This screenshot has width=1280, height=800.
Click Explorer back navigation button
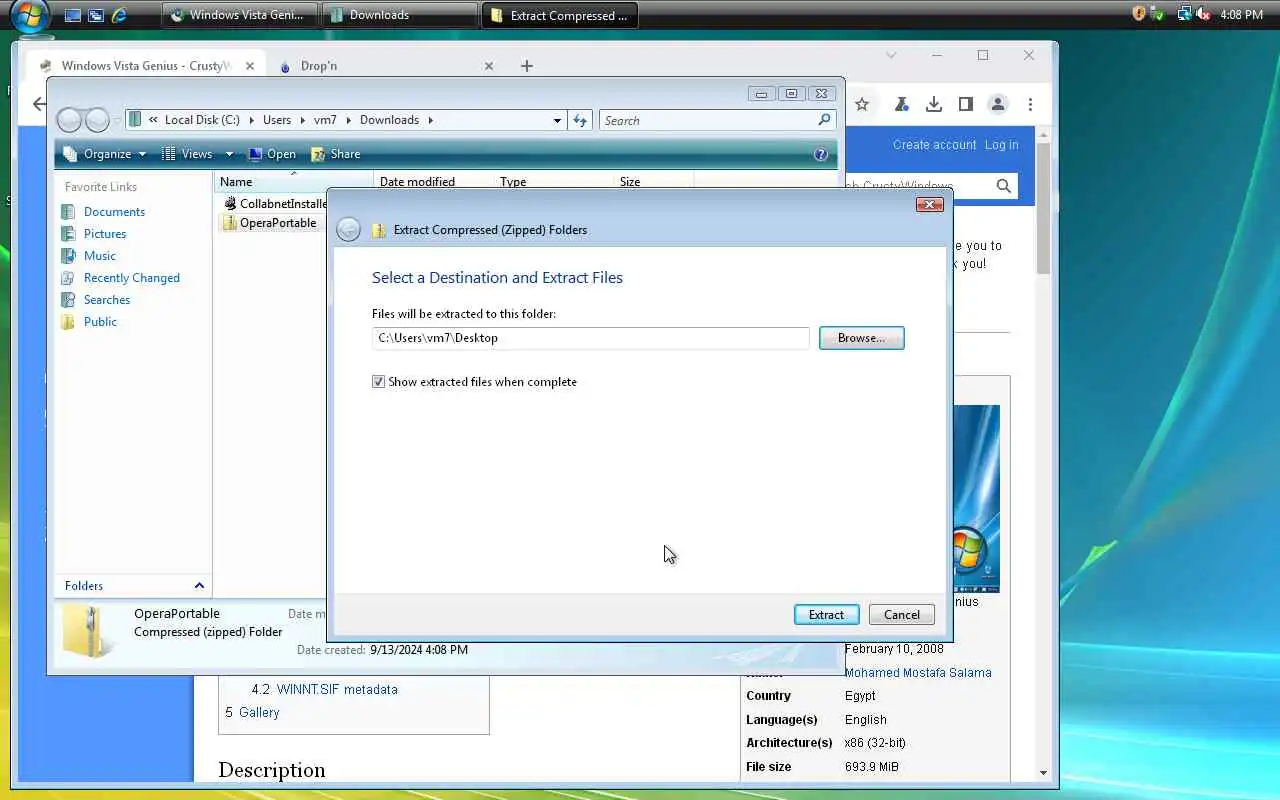pos(69,121)
